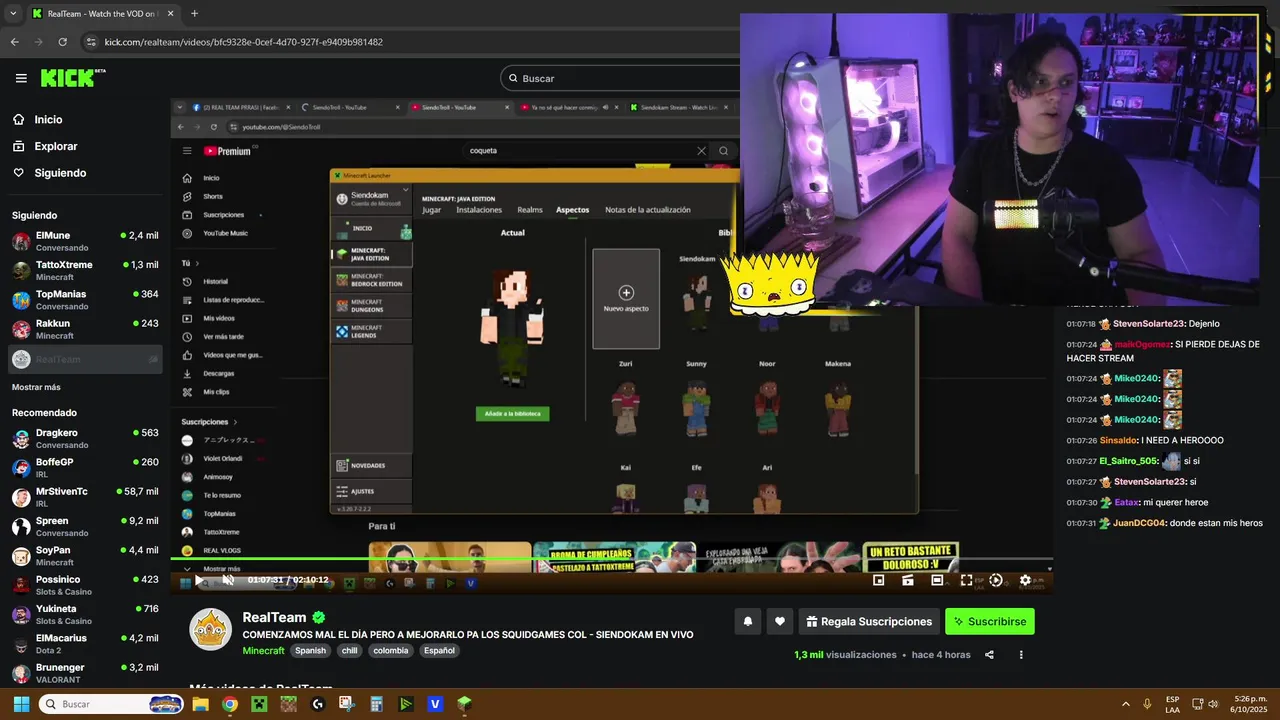
Task: Click the Windows taskbar search box
Action: point(111,704)
